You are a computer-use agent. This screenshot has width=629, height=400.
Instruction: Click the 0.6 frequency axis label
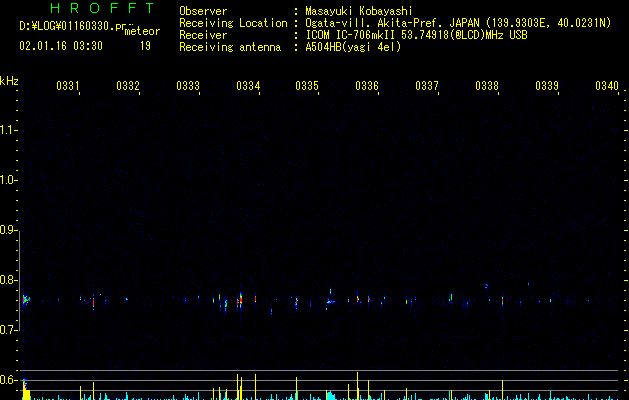pos(8,380)
